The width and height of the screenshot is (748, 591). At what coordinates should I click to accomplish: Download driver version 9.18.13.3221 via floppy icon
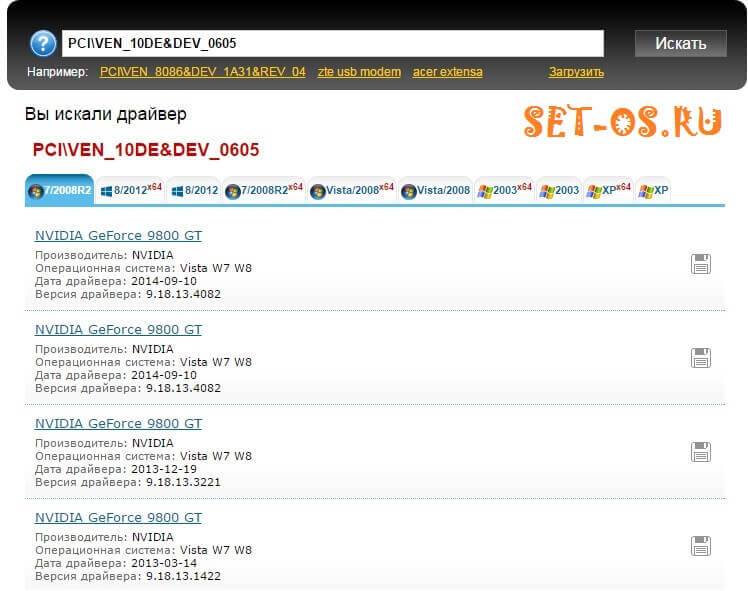[x=701, y=452]
